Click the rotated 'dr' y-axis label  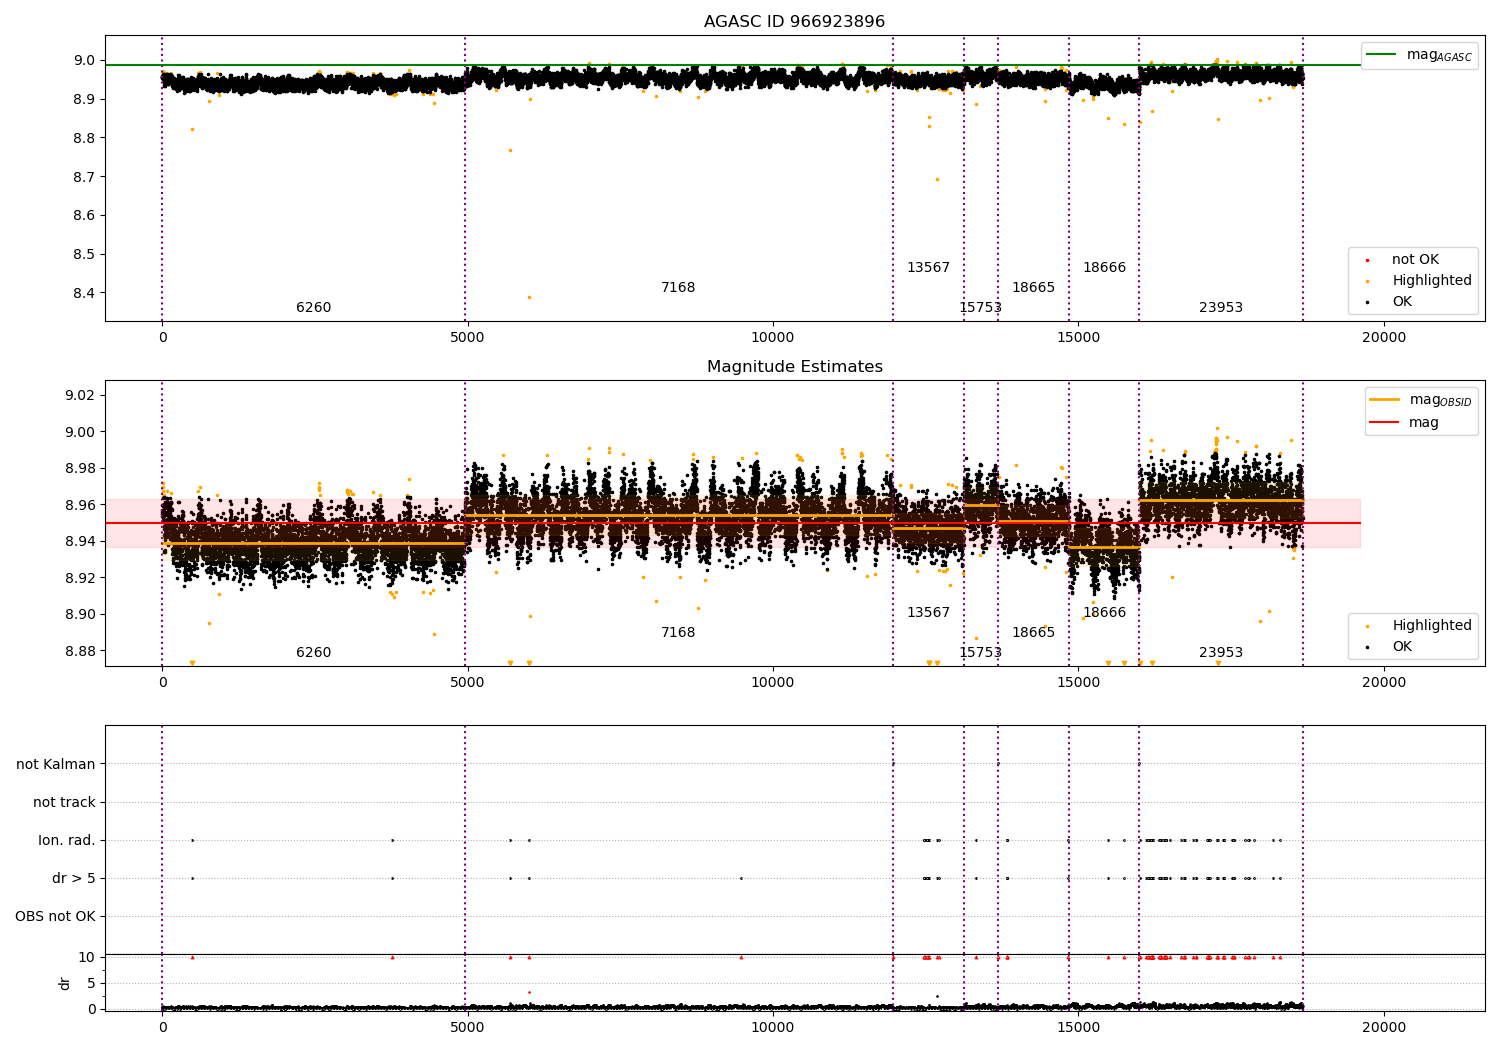[x=65, y=983]
